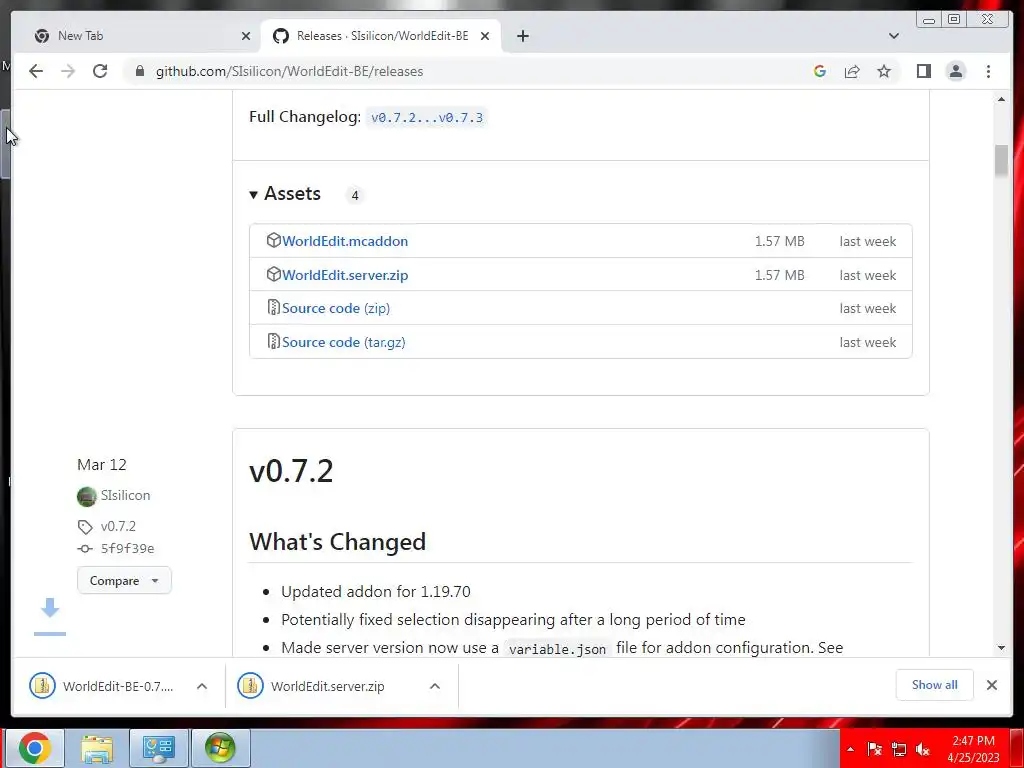1024x768 pixels.
Task: Click the Source code (zip) file icon
Action: click(x=274, y=308)
